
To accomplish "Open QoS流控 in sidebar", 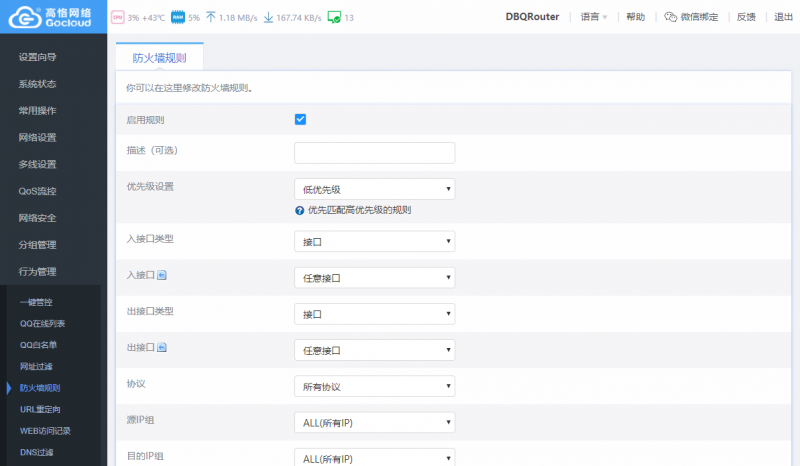I will 37,191.
